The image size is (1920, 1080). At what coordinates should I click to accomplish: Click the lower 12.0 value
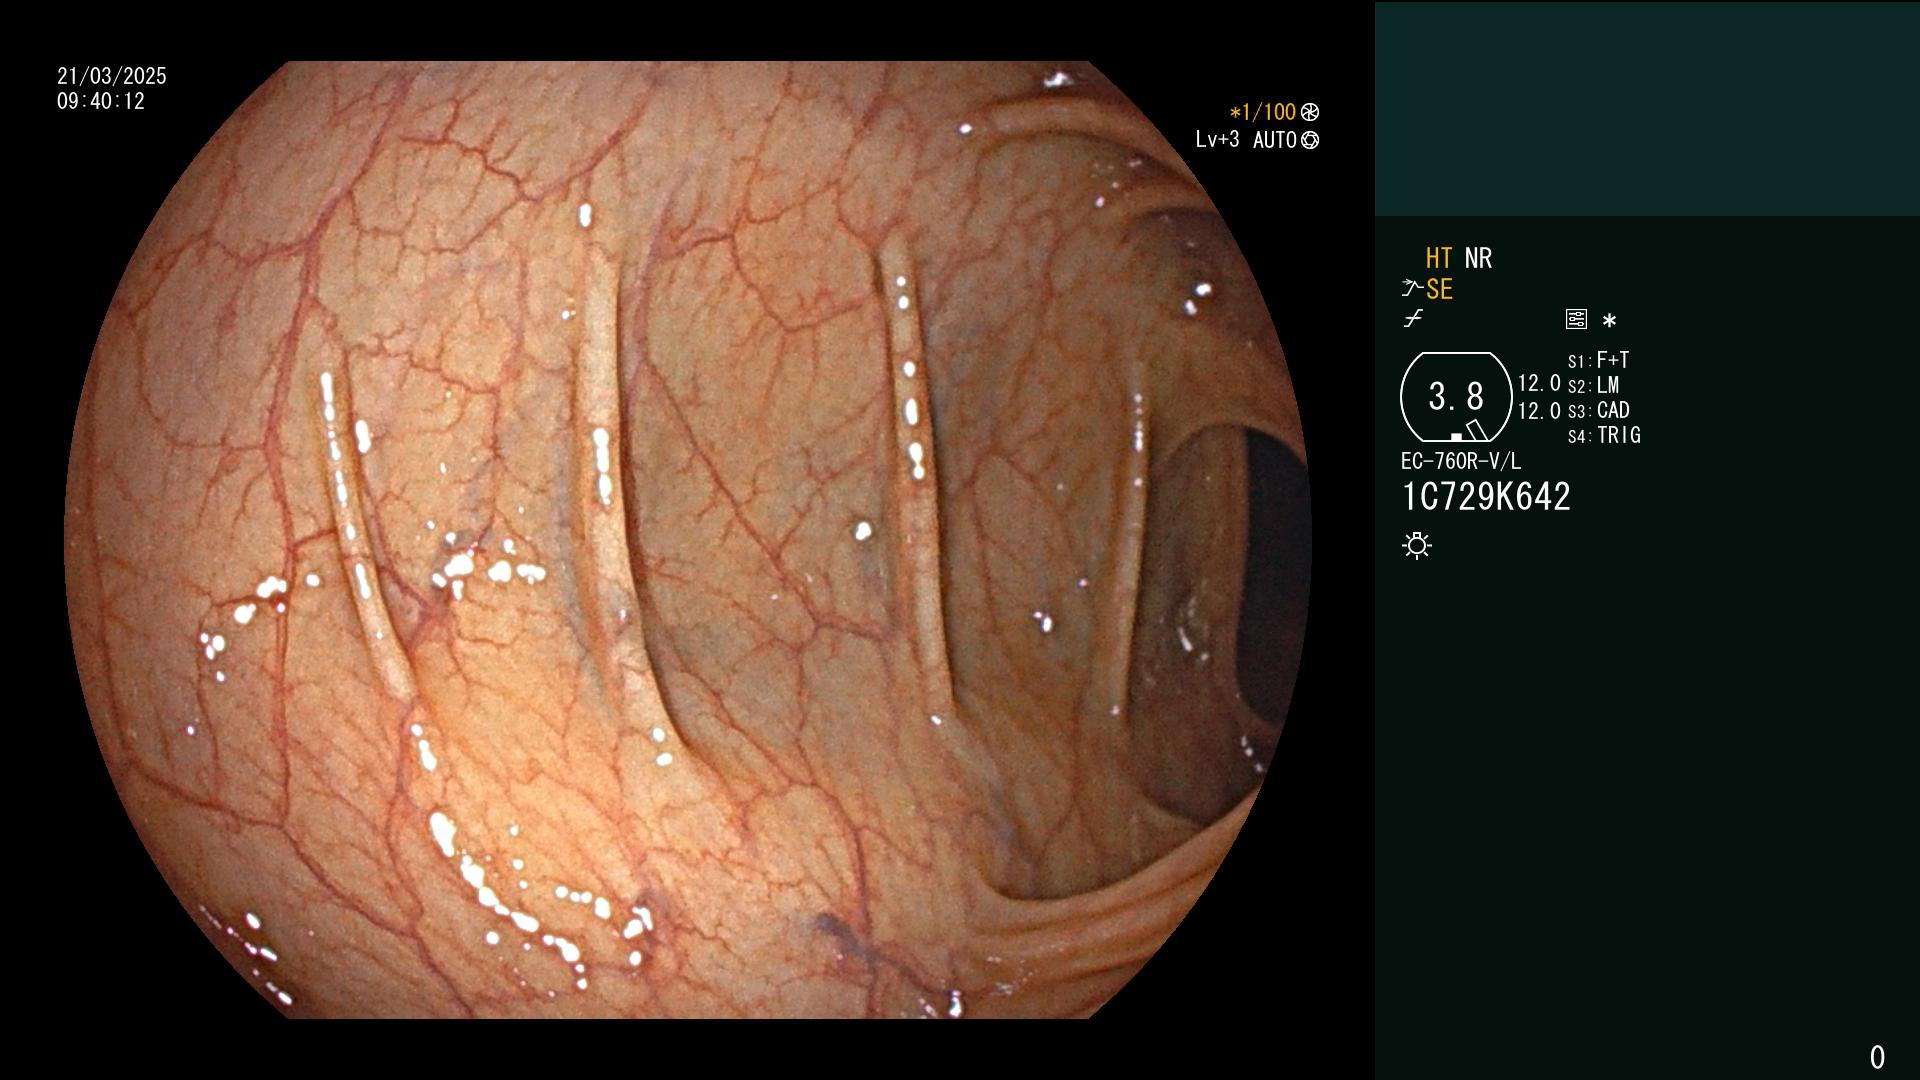(x=1539, y=410)
